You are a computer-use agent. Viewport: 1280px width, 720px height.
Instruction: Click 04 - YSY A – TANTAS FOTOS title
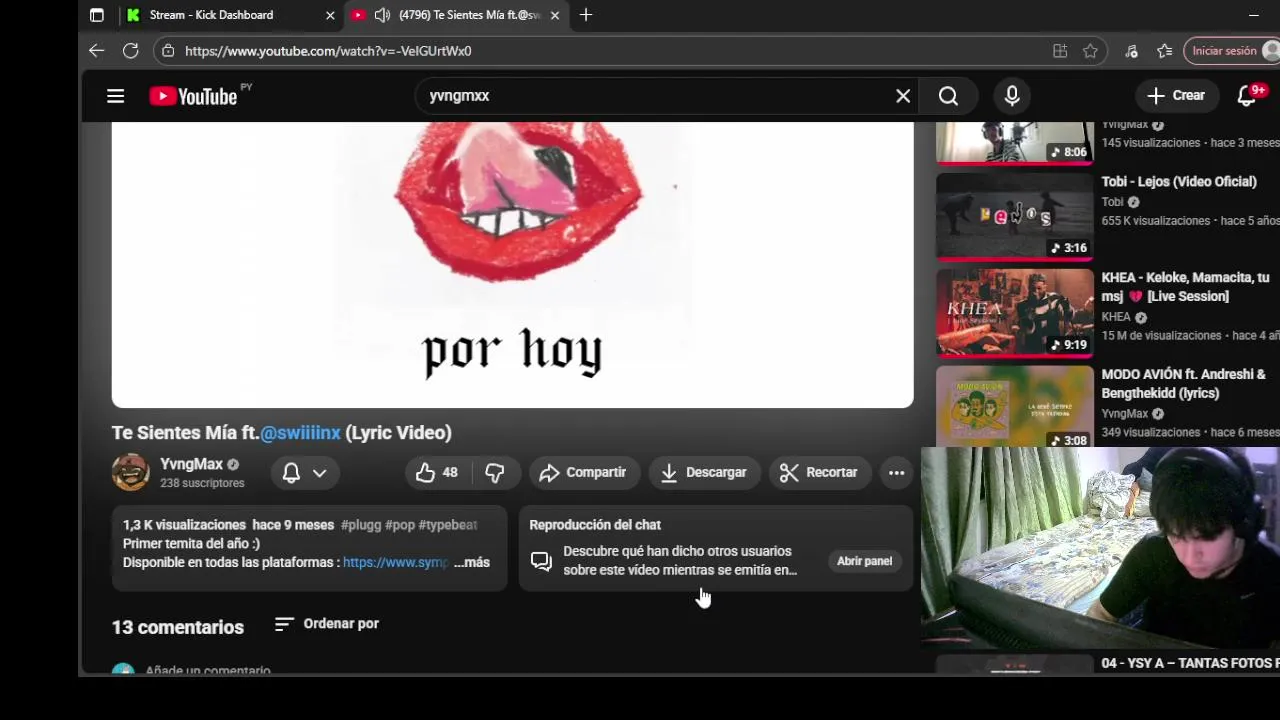point(1190,663)
